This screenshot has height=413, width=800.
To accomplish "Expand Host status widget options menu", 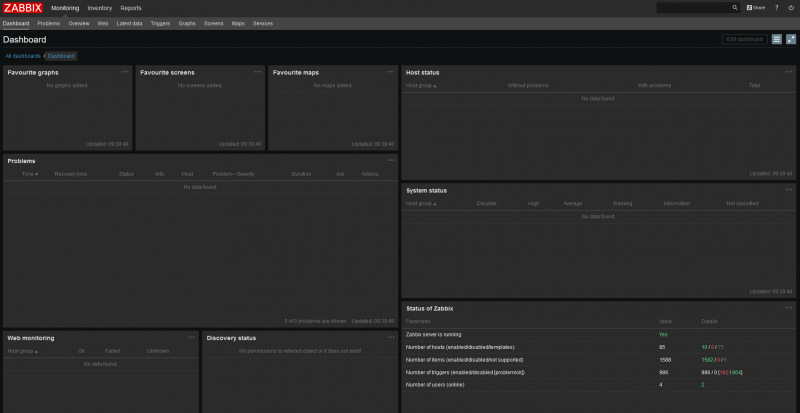I will [x=790, y=72].
